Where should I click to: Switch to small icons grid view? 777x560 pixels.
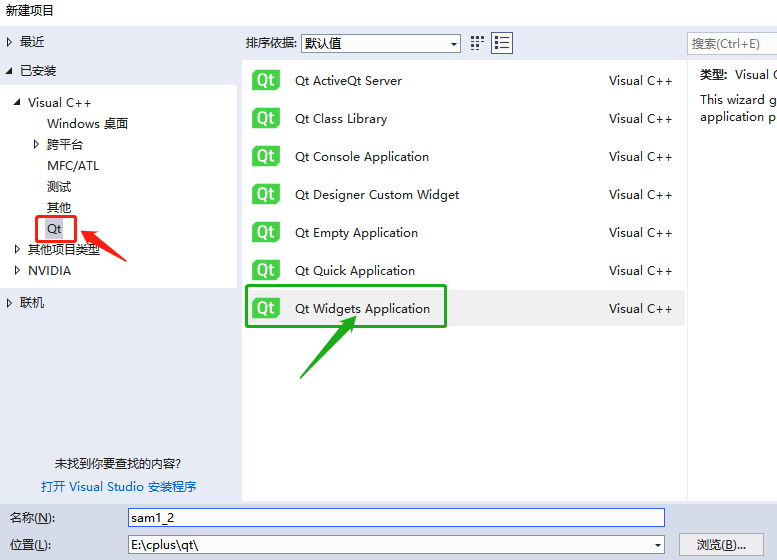point(477,43)
